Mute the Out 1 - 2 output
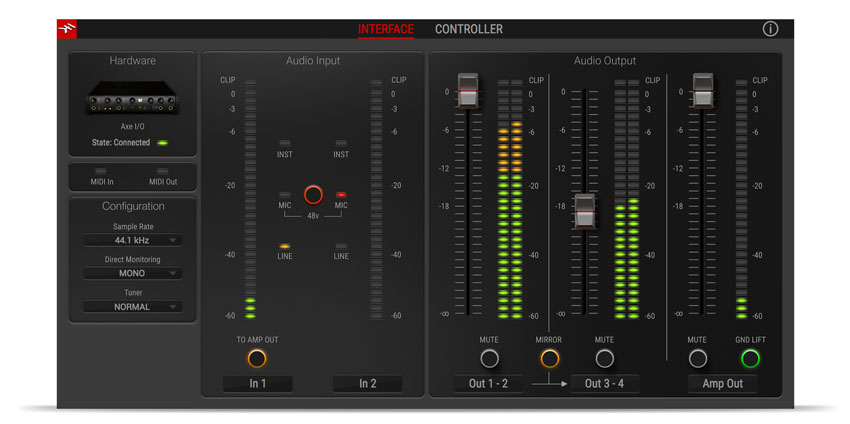Screen dimensions: 850x424 [x=489, y=358]
